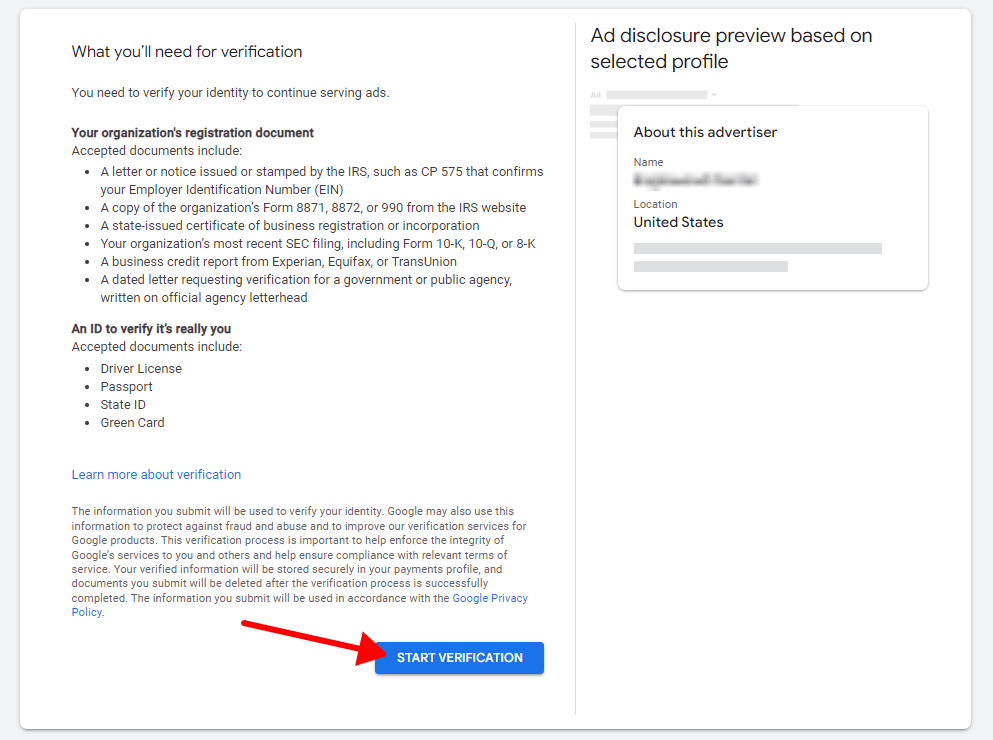Select the About this advertiser heading
The image size is (993, 740).
pyautogui.click(x=704, y=131)
